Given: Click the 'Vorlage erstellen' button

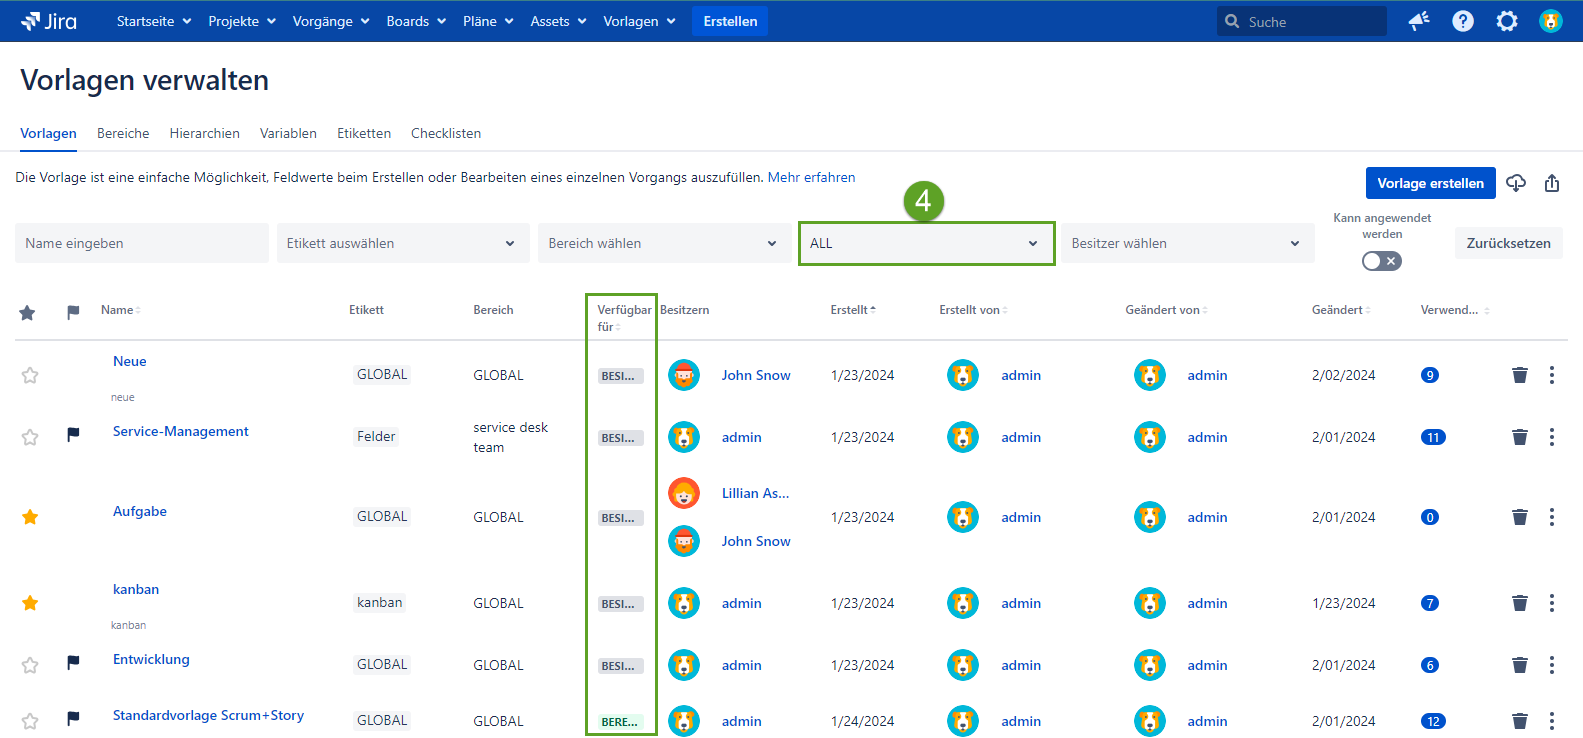Looking at the screenshot, I should [1430, 183].
